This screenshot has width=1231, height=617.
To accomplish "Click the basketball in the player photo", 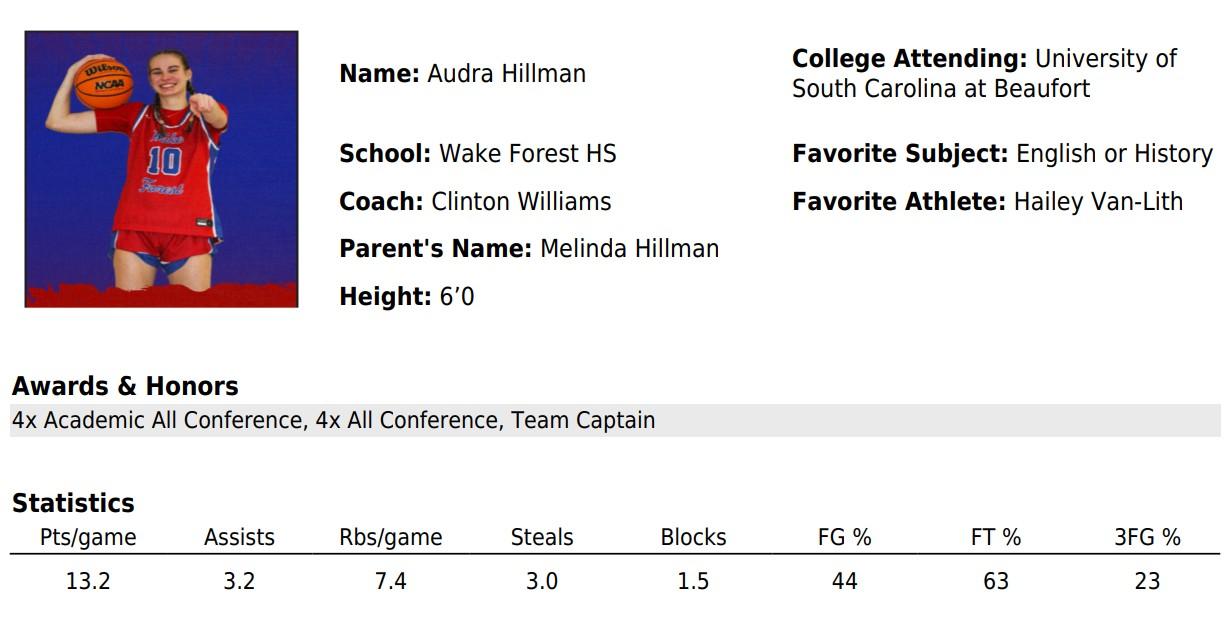I will tap(103, 82).
